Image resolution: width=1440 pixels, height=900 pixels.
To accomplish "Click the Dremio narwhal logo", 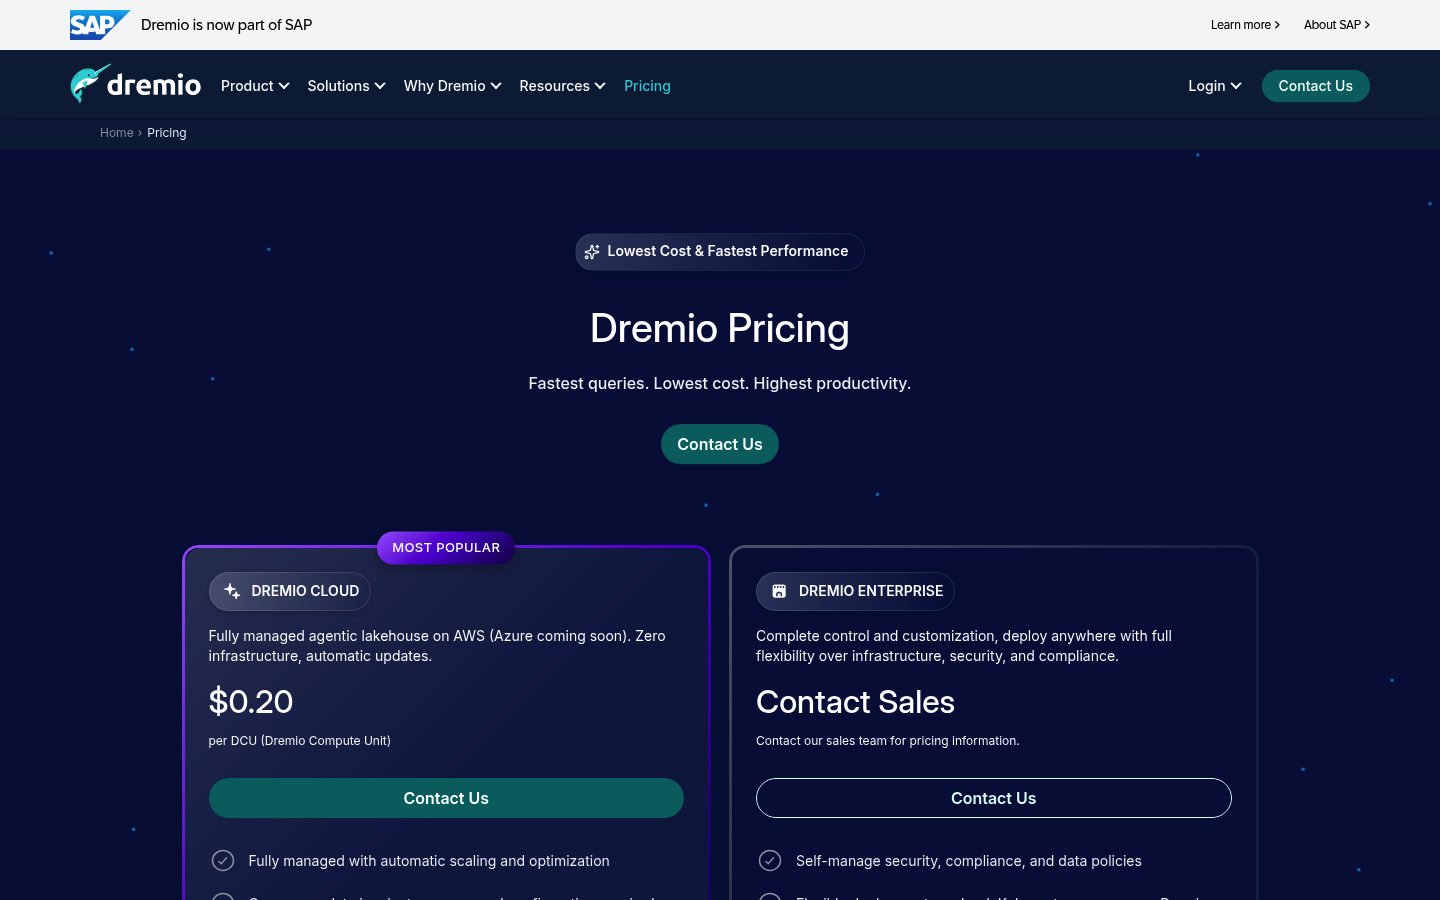I will tap(135, 85).
